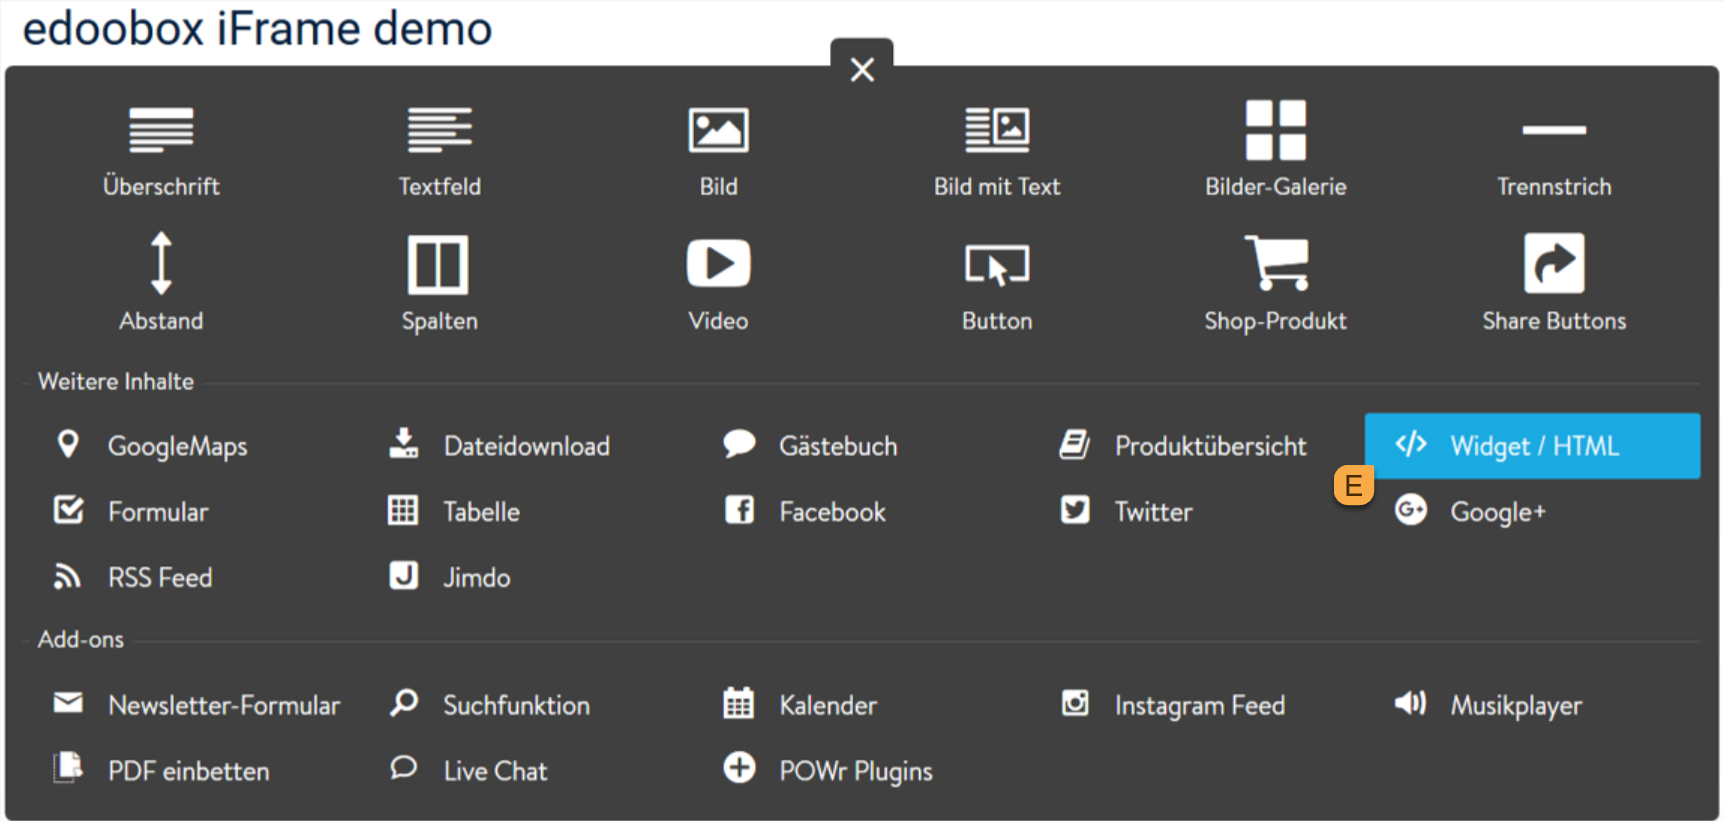1724x821 pixels.
Task: Add Share Buttons element
Action: [x=1553, y=282]
